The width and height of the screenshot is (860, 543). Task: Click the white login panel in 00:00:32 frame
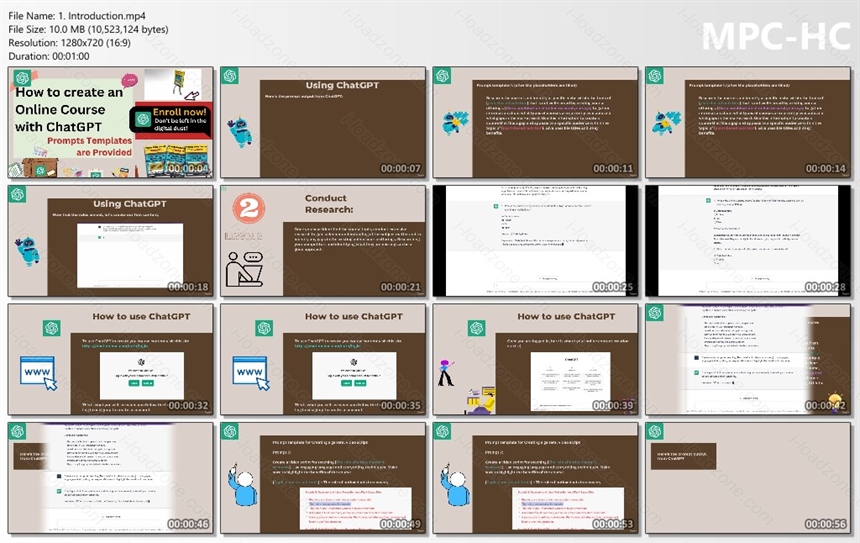pyautogui.click(x=142, y=376)
